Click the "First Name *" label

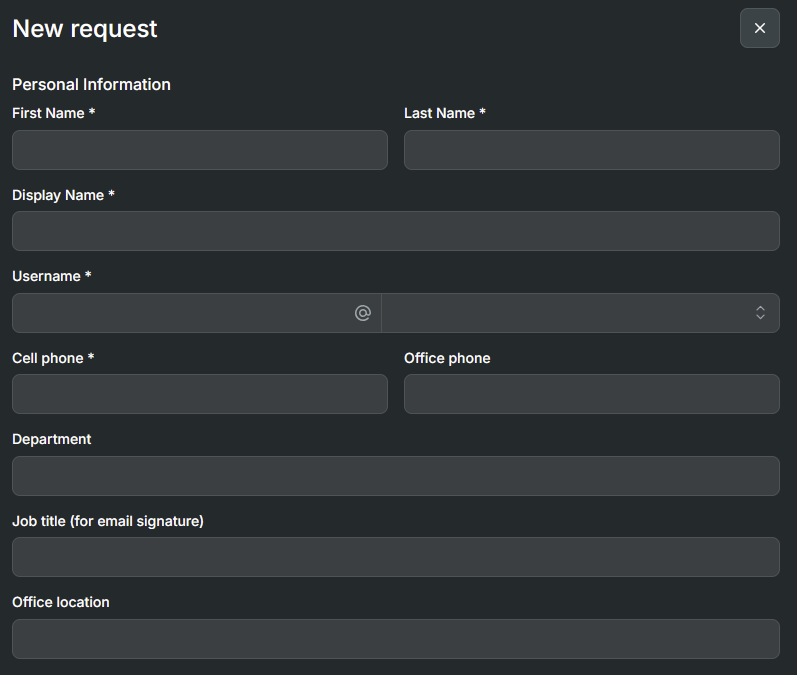click(x=53, y=113)
